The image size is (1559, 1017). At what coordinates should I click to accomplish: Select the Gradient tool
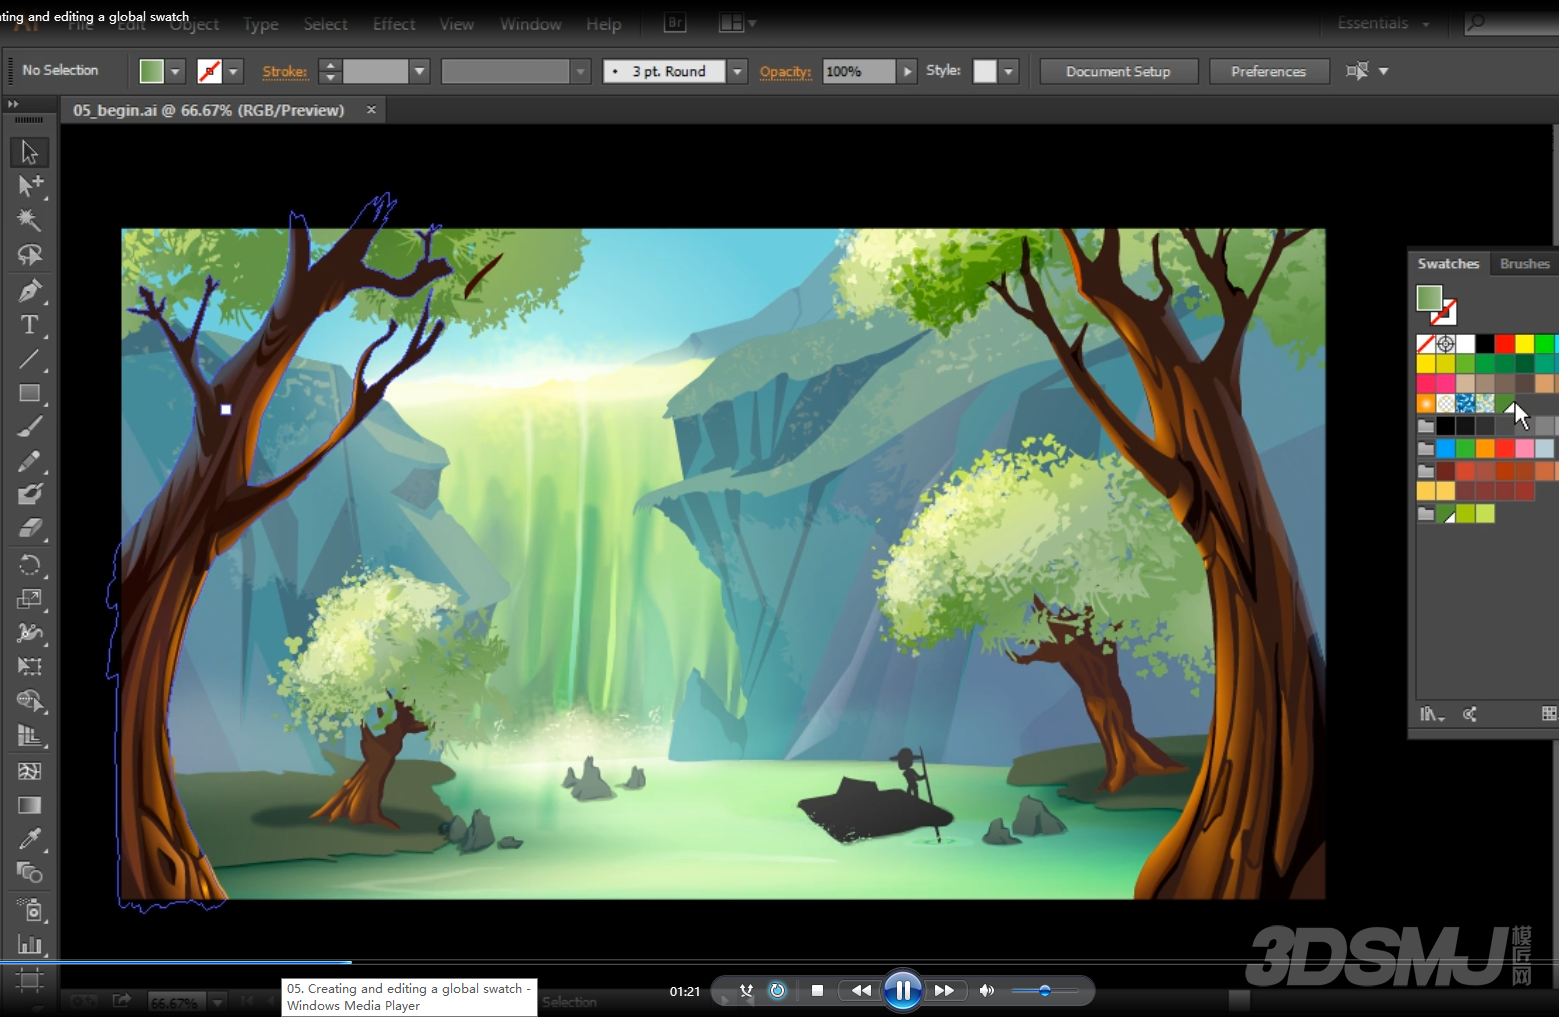(29, 805)
